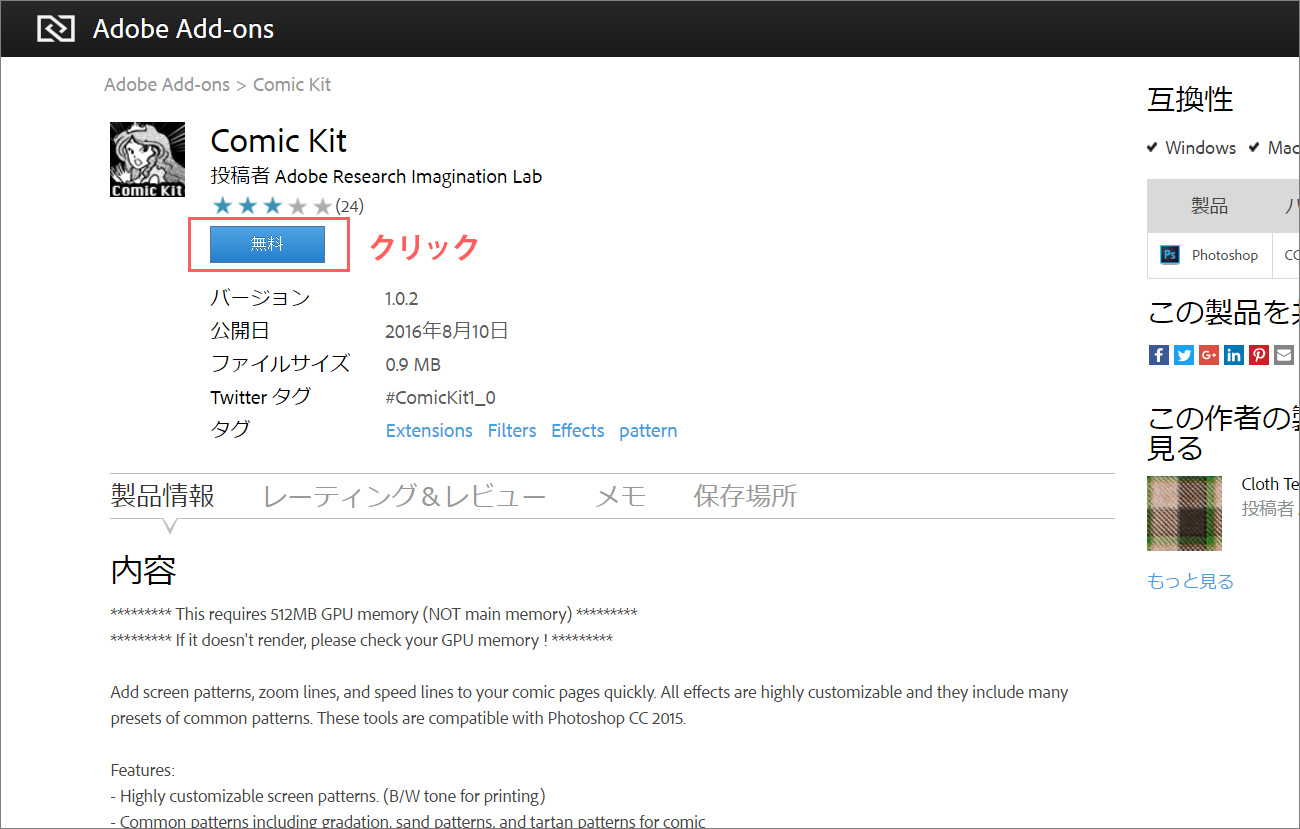Screen dimensions: 1300x829
Task: Click 投稿者 Adobe Research Imagination Lab text
Action: coord(376,177)
